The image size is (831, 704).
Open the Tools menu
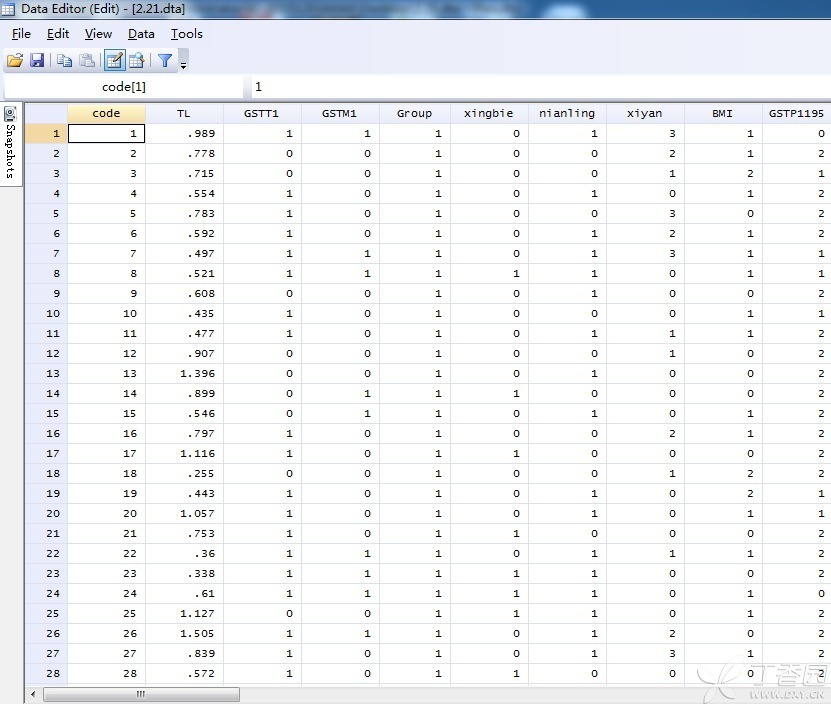coord(186,33)
